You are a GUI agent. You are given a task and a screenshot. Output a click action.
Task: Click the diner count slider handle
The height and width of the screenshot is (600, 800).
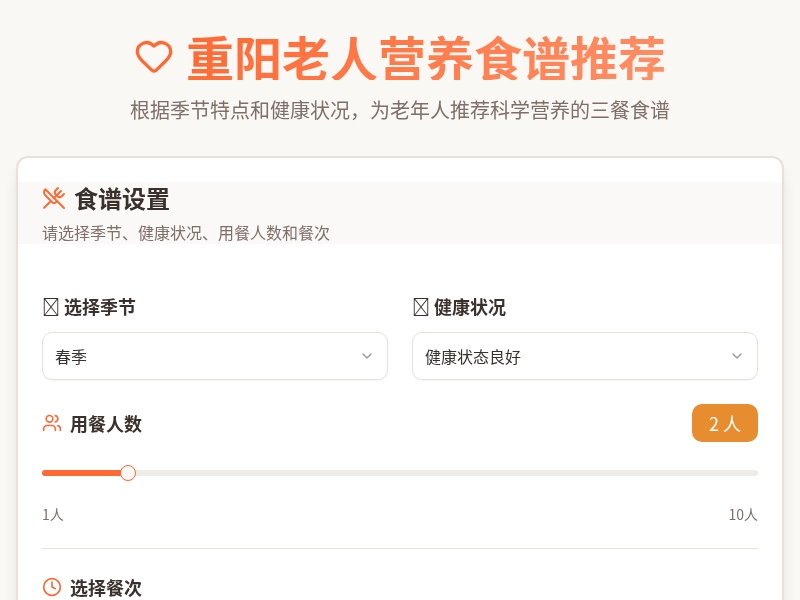(x=128, y=473)
